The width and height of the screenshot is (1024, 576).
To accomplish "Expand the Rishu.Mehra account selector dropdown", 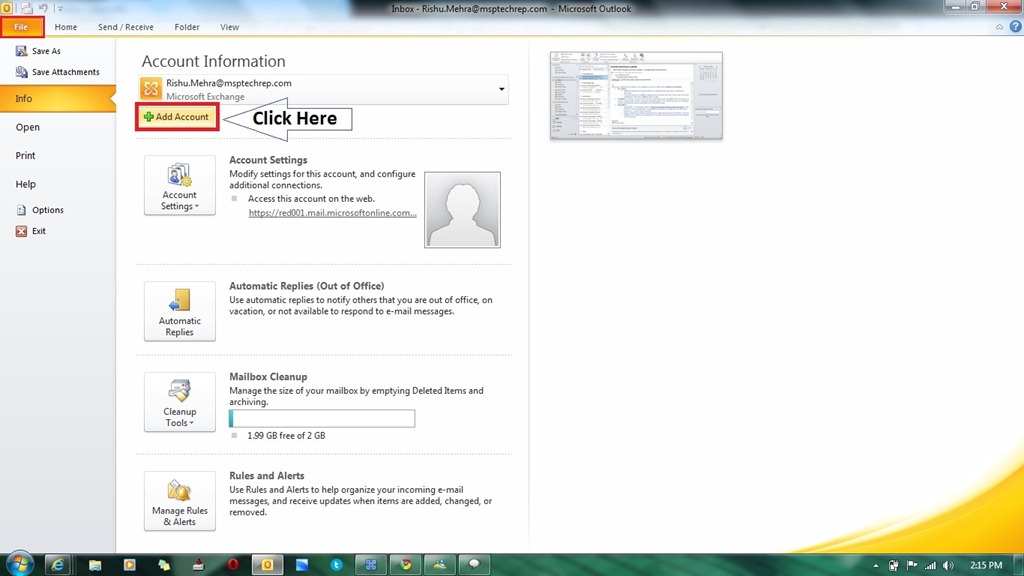I will pos(502,89).
